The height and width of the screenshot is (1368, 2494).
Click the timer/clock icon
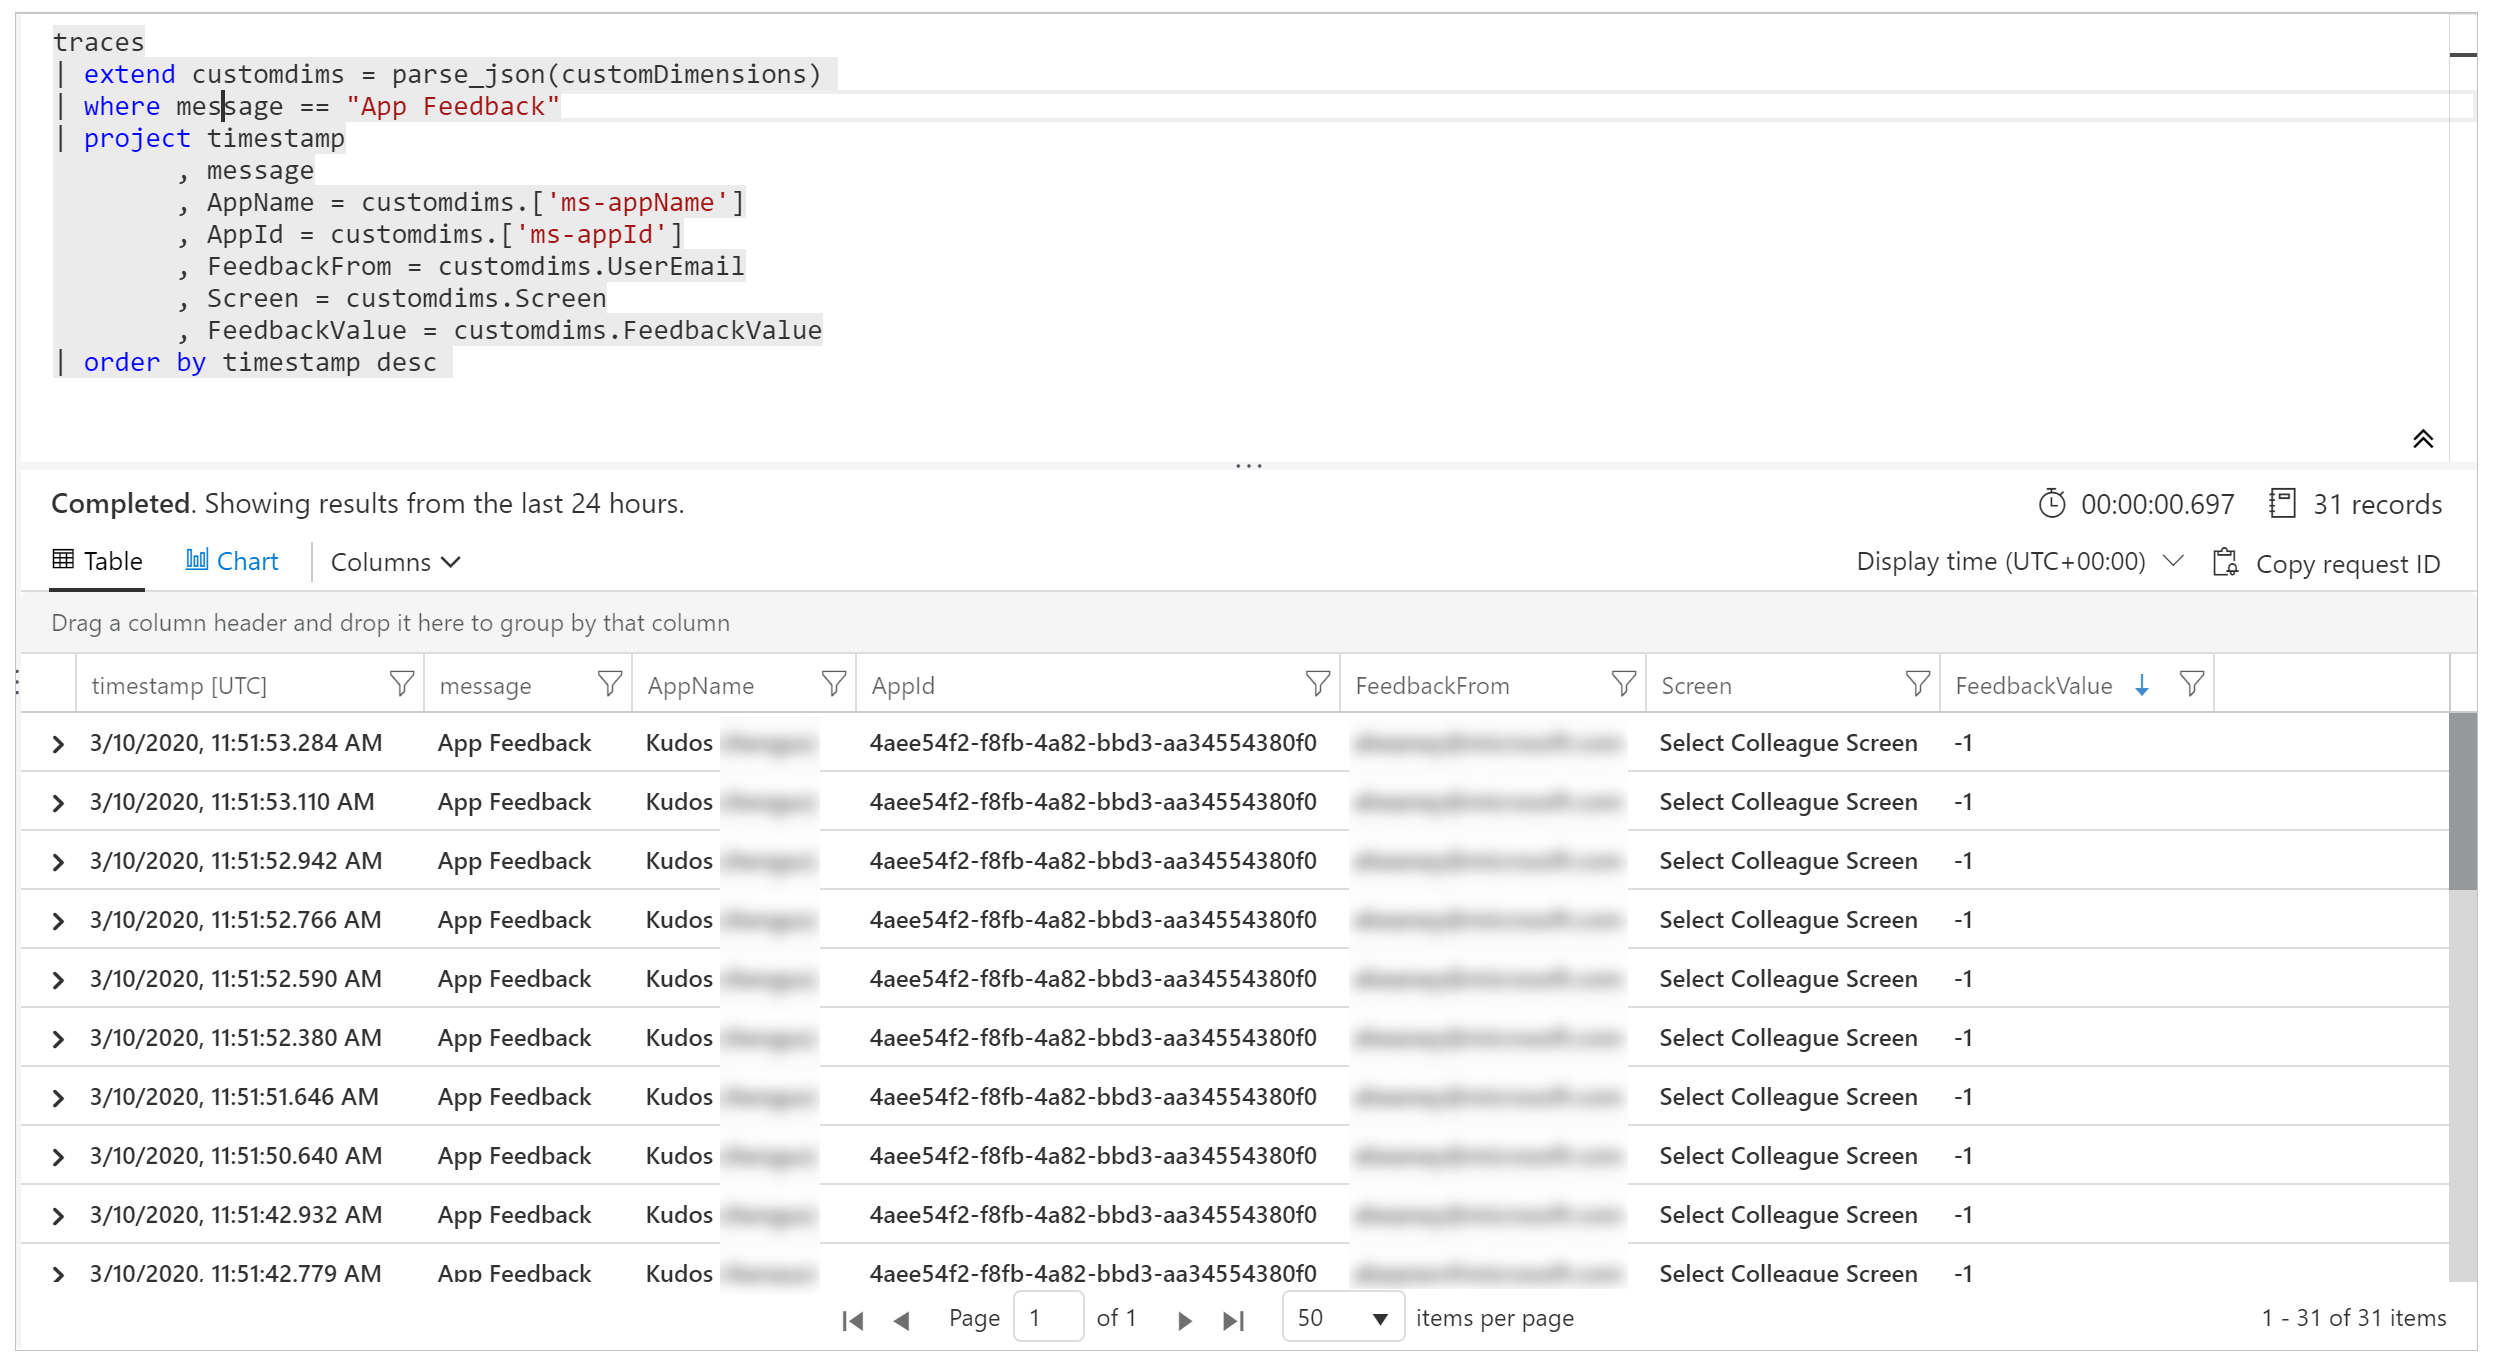2058,504
